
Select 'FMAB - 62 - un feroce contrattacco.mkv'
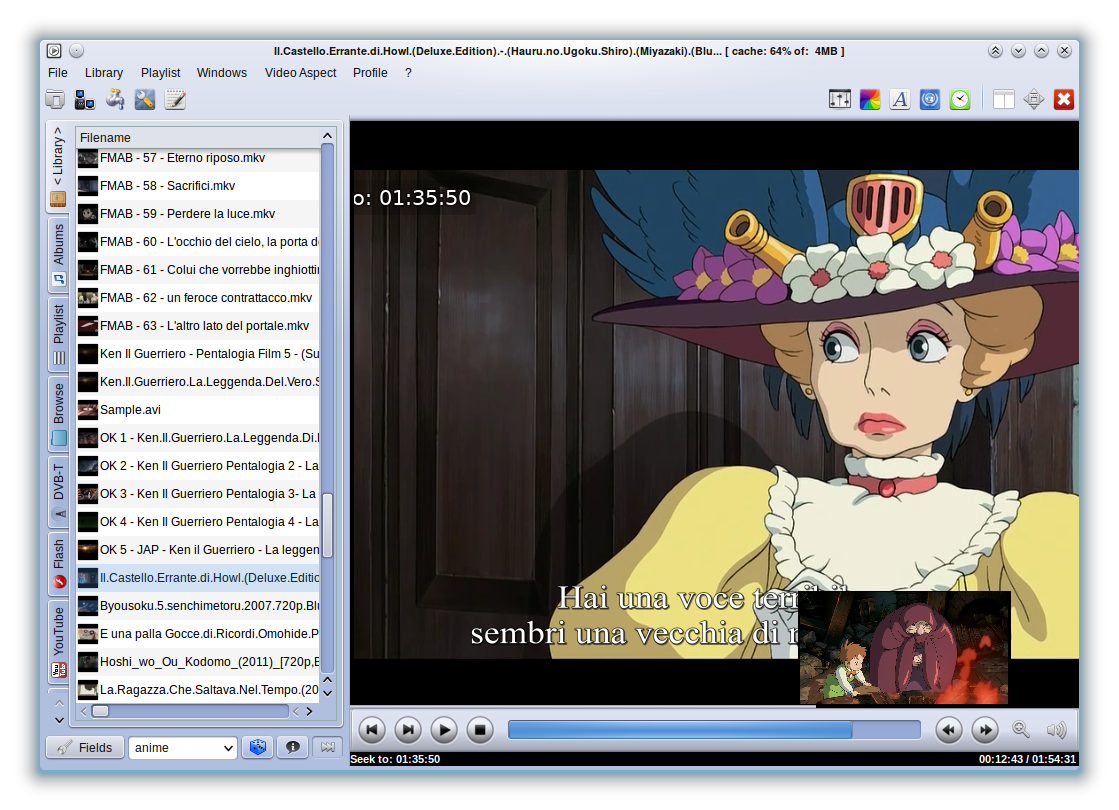click(x=198, y=298)
